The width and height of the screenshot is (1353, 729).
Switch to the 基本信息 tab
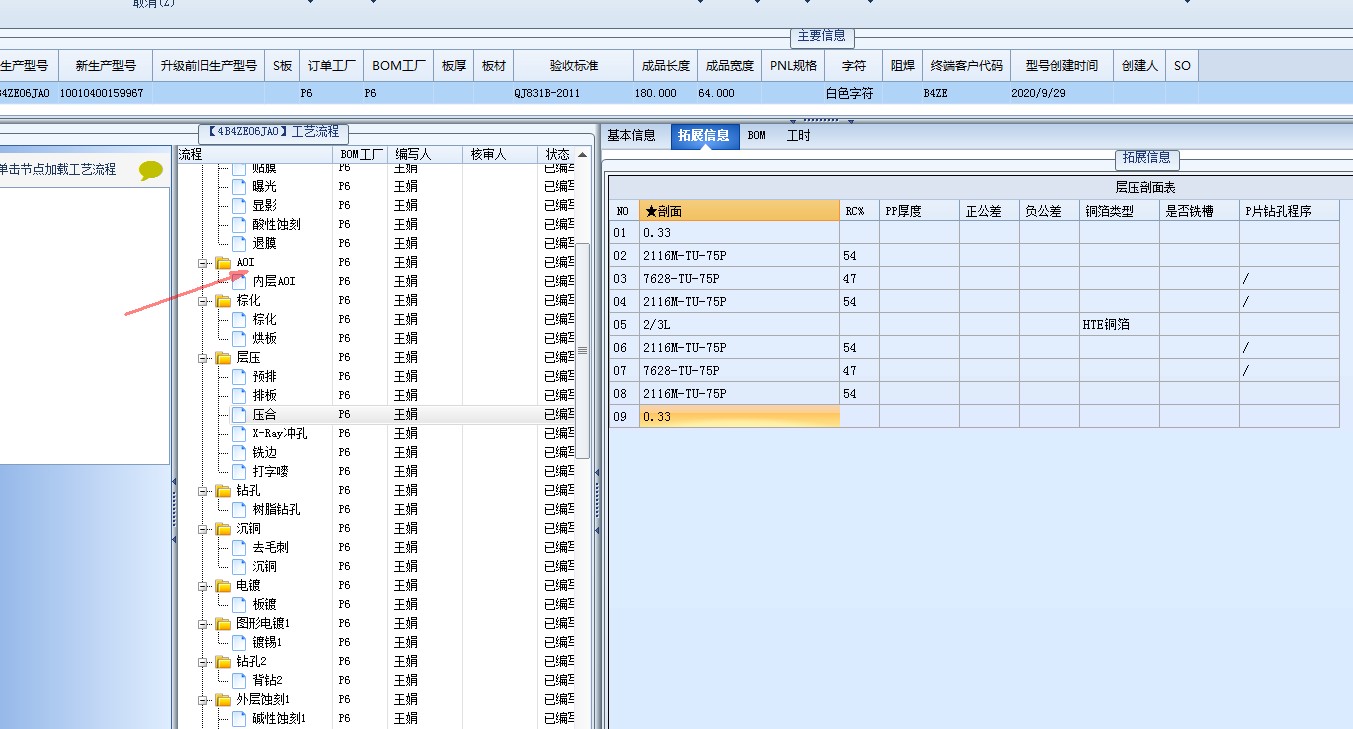tap(632, 136)
